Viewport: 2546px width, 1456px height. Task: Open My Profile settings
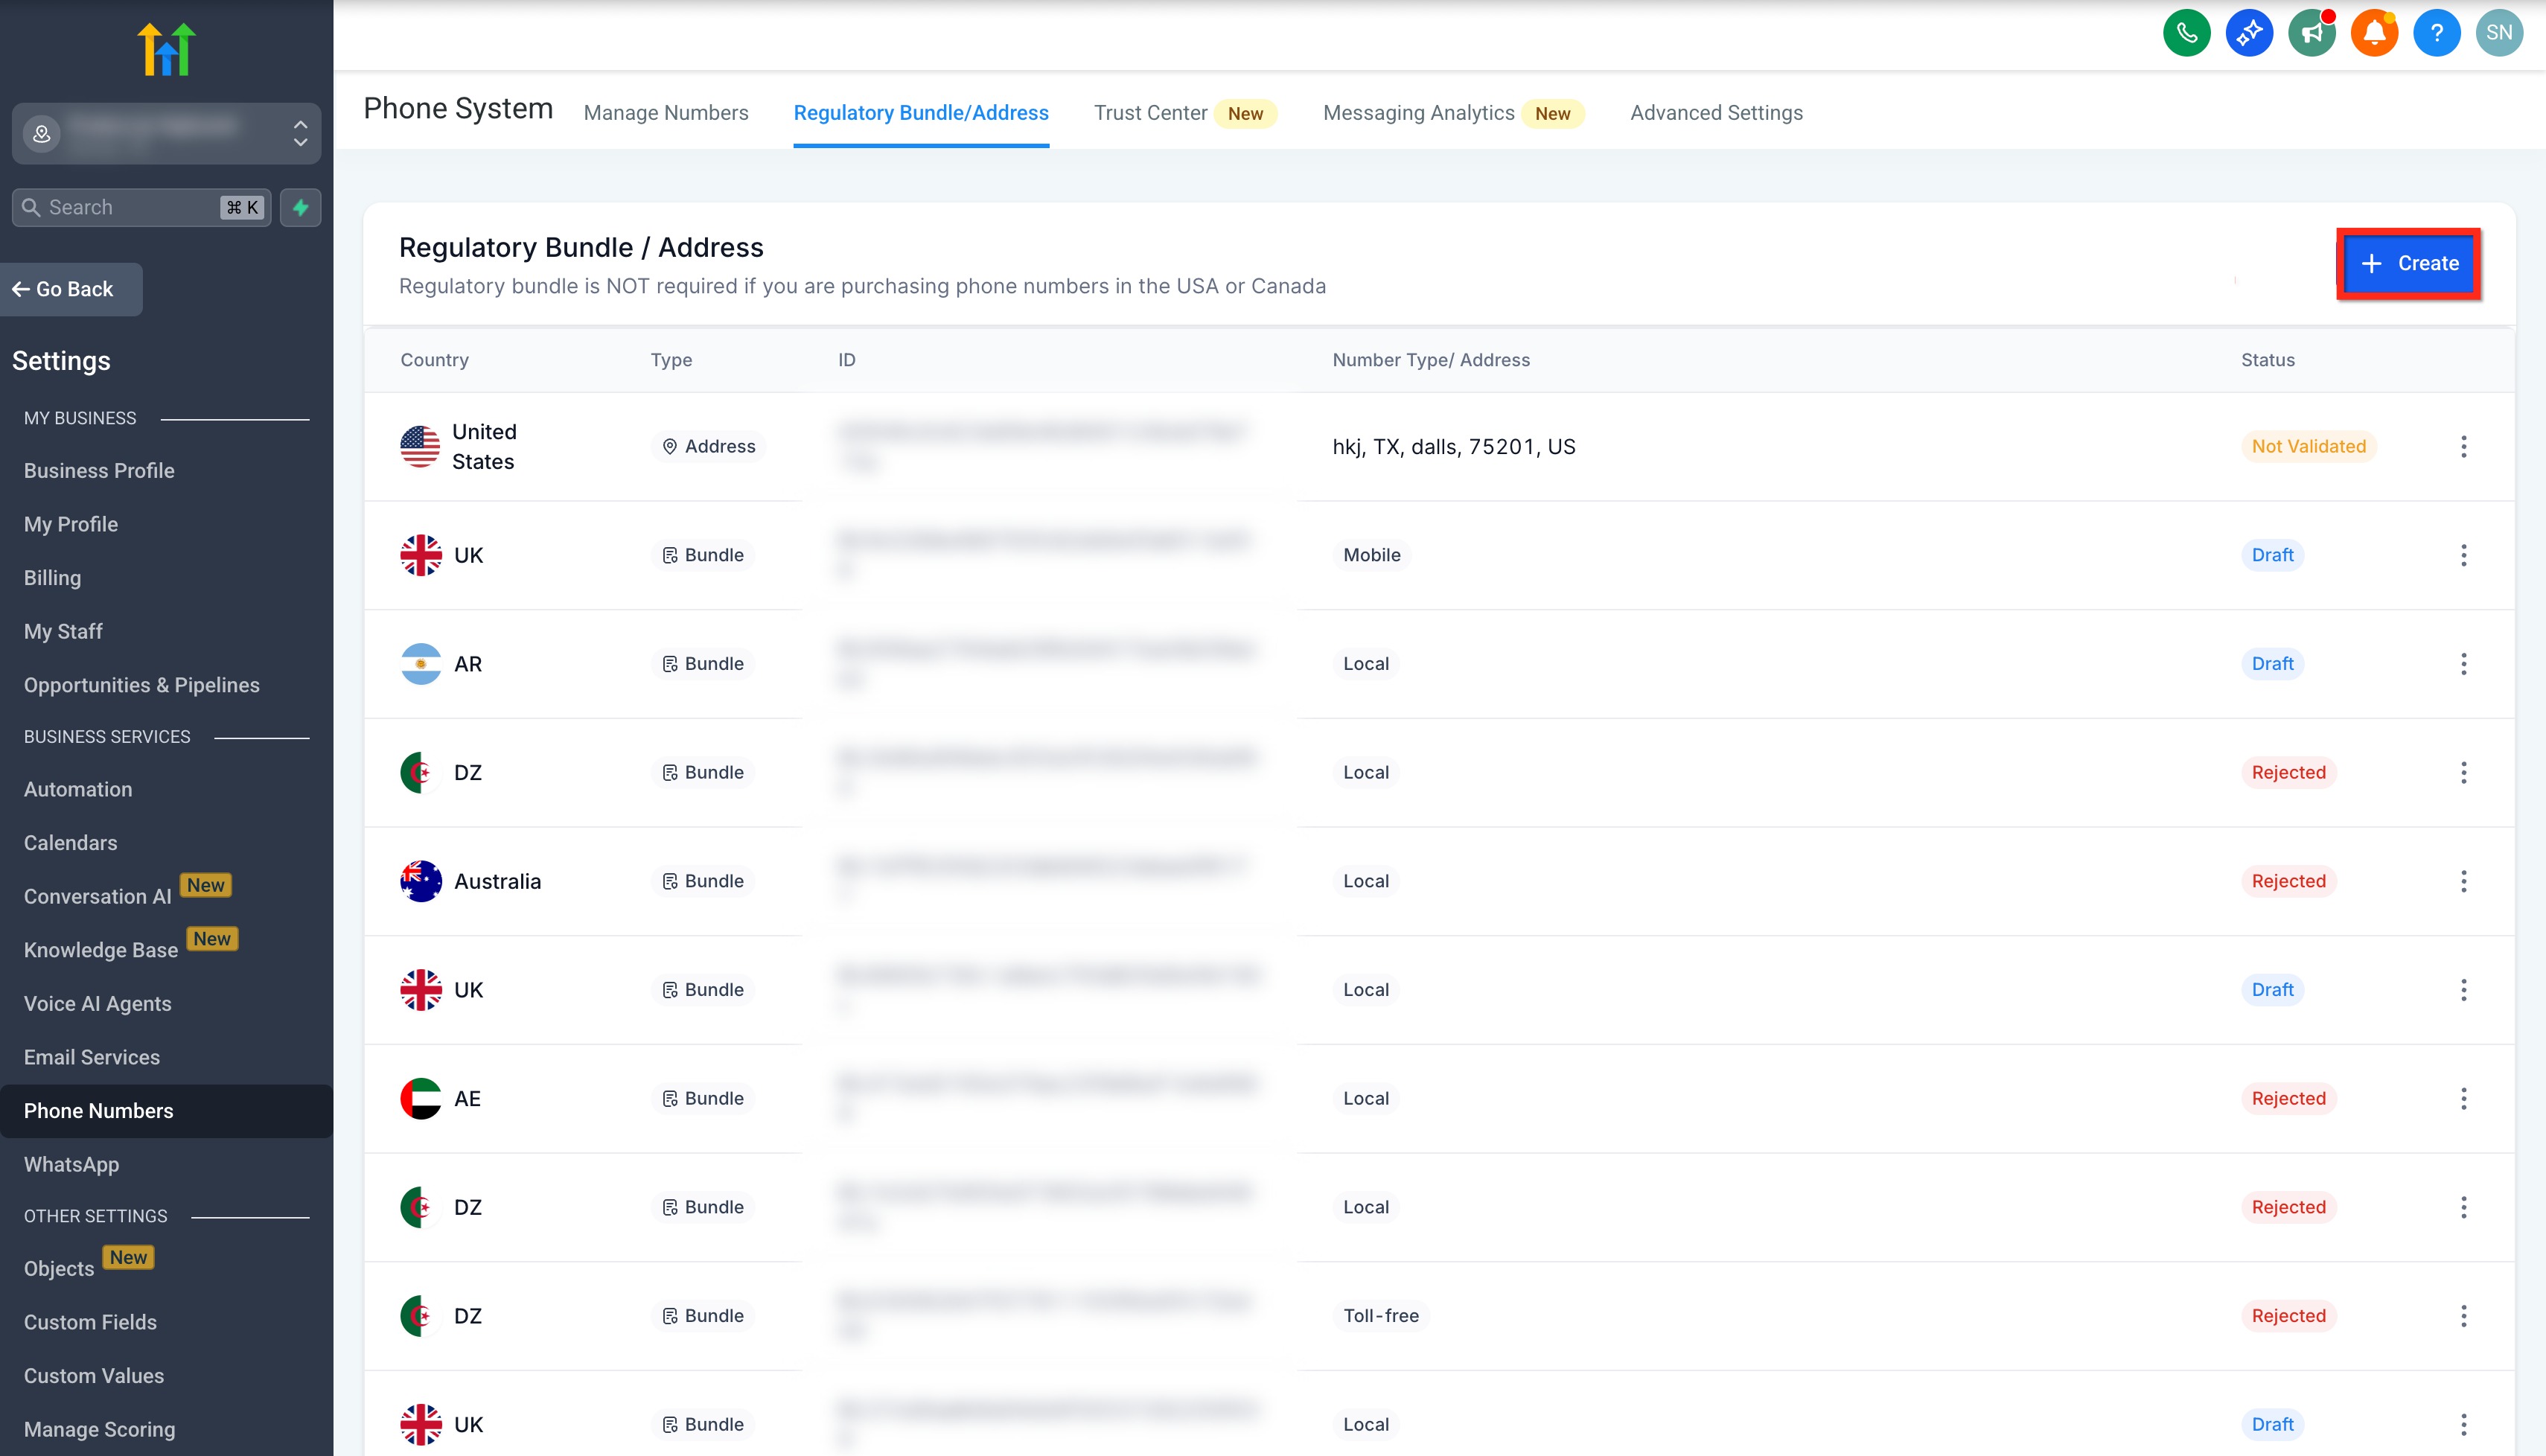pyautogui.click(x=71, y=524)
